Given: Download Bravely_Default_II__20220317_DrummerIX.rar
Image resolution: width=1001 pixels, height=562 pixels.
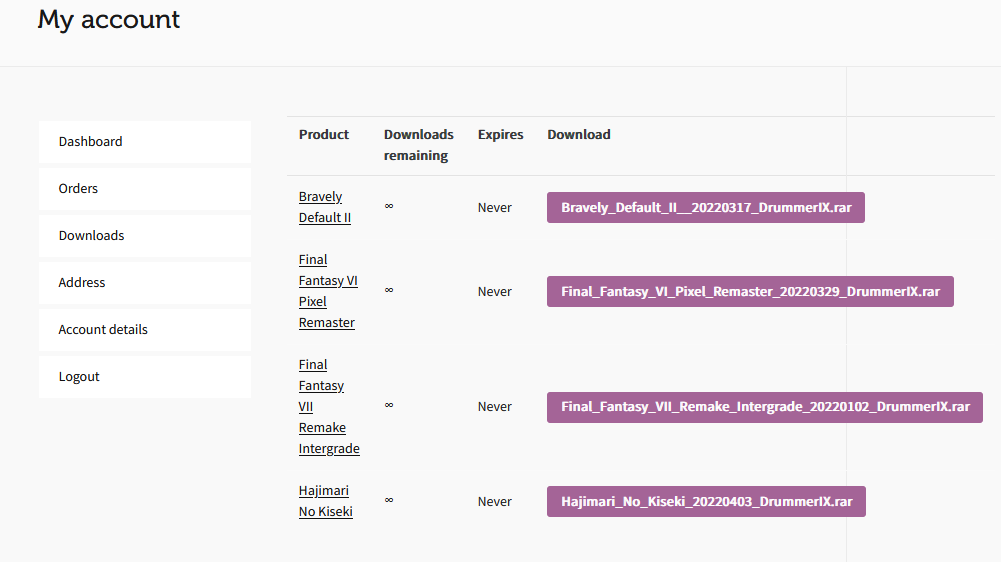Looking at the screenshot, I should point(706,208).
